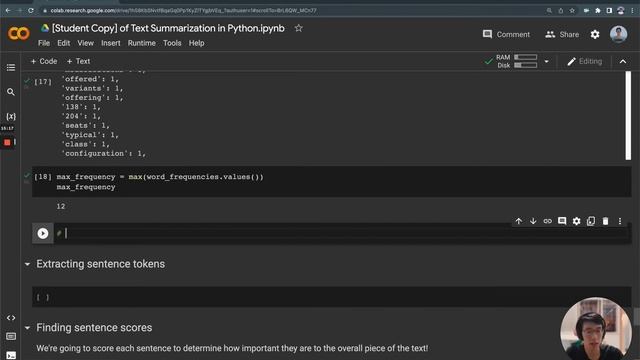
Task: Collapse the header with the up chevron
Action: (623, 62)
